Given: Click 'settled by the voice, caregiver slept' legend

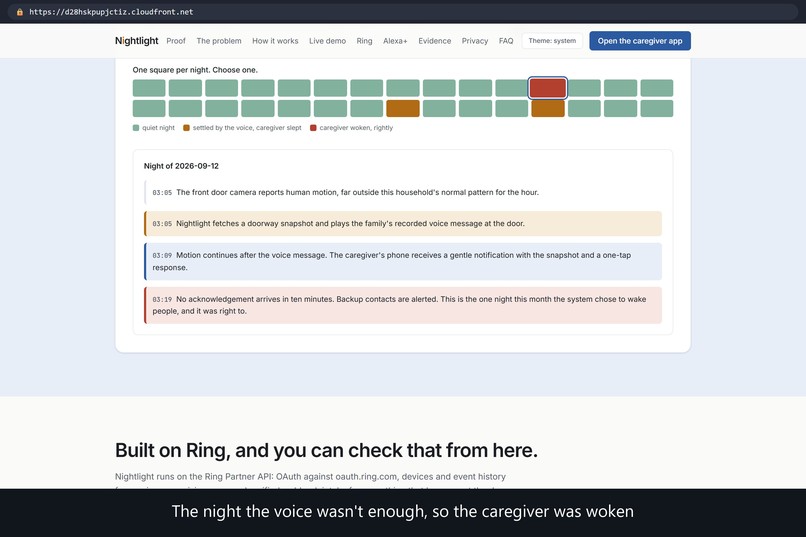Looking at the screenshot, I should [247, 128].
